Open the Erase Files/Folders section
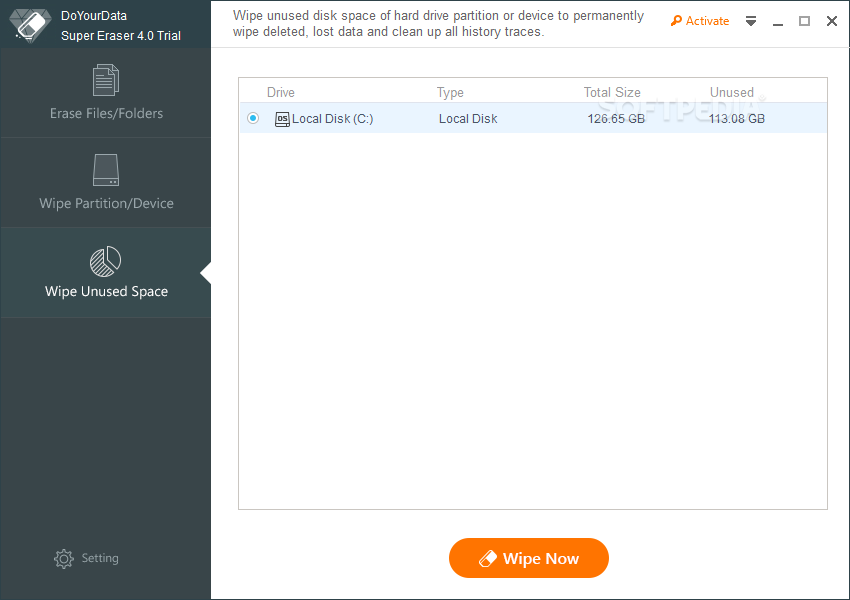The height and width of the screenshot is (600, 850). coord(106,93)
